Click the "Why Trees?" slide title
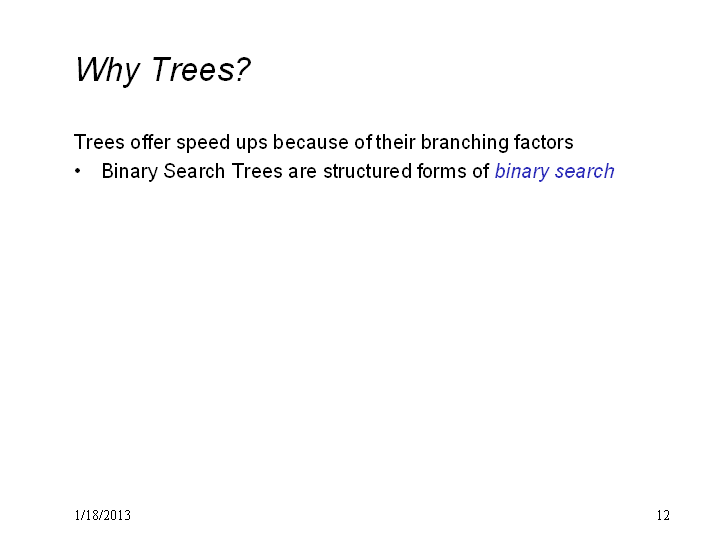 [x=162, y=70]
